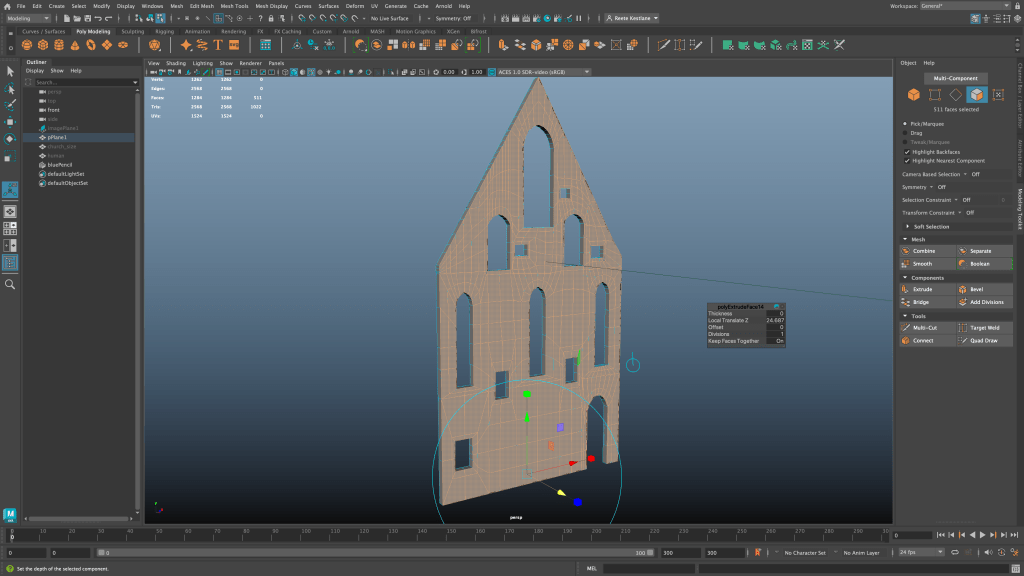
Task: Click the Select tool arrow in left toolbox
Action: pyautogui.click(x=10, y=71)
